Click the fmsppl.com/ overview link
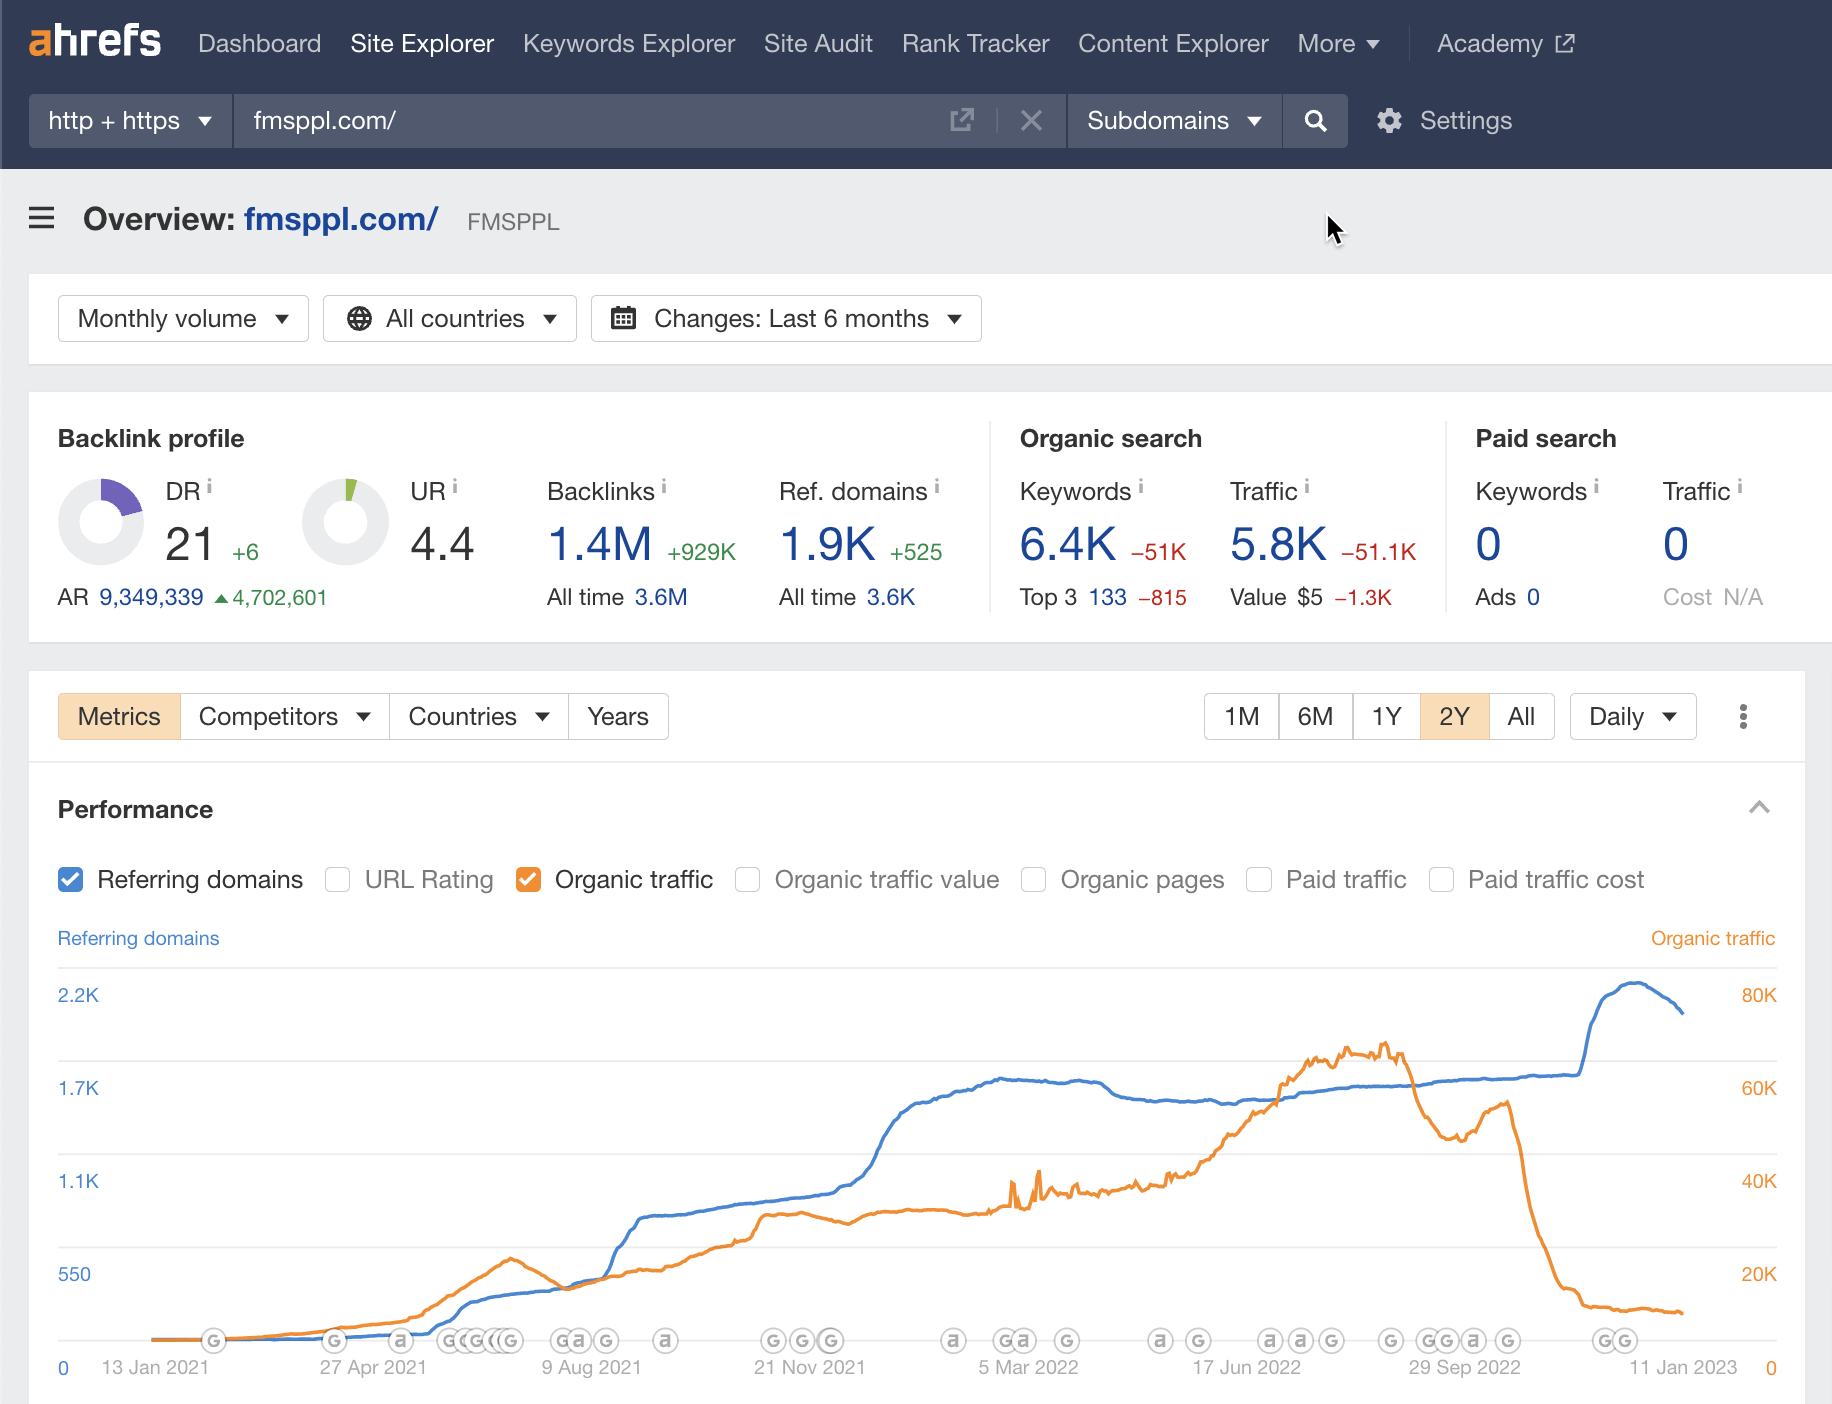This screenshot has width=1832, height=1404. coord(340,220)
